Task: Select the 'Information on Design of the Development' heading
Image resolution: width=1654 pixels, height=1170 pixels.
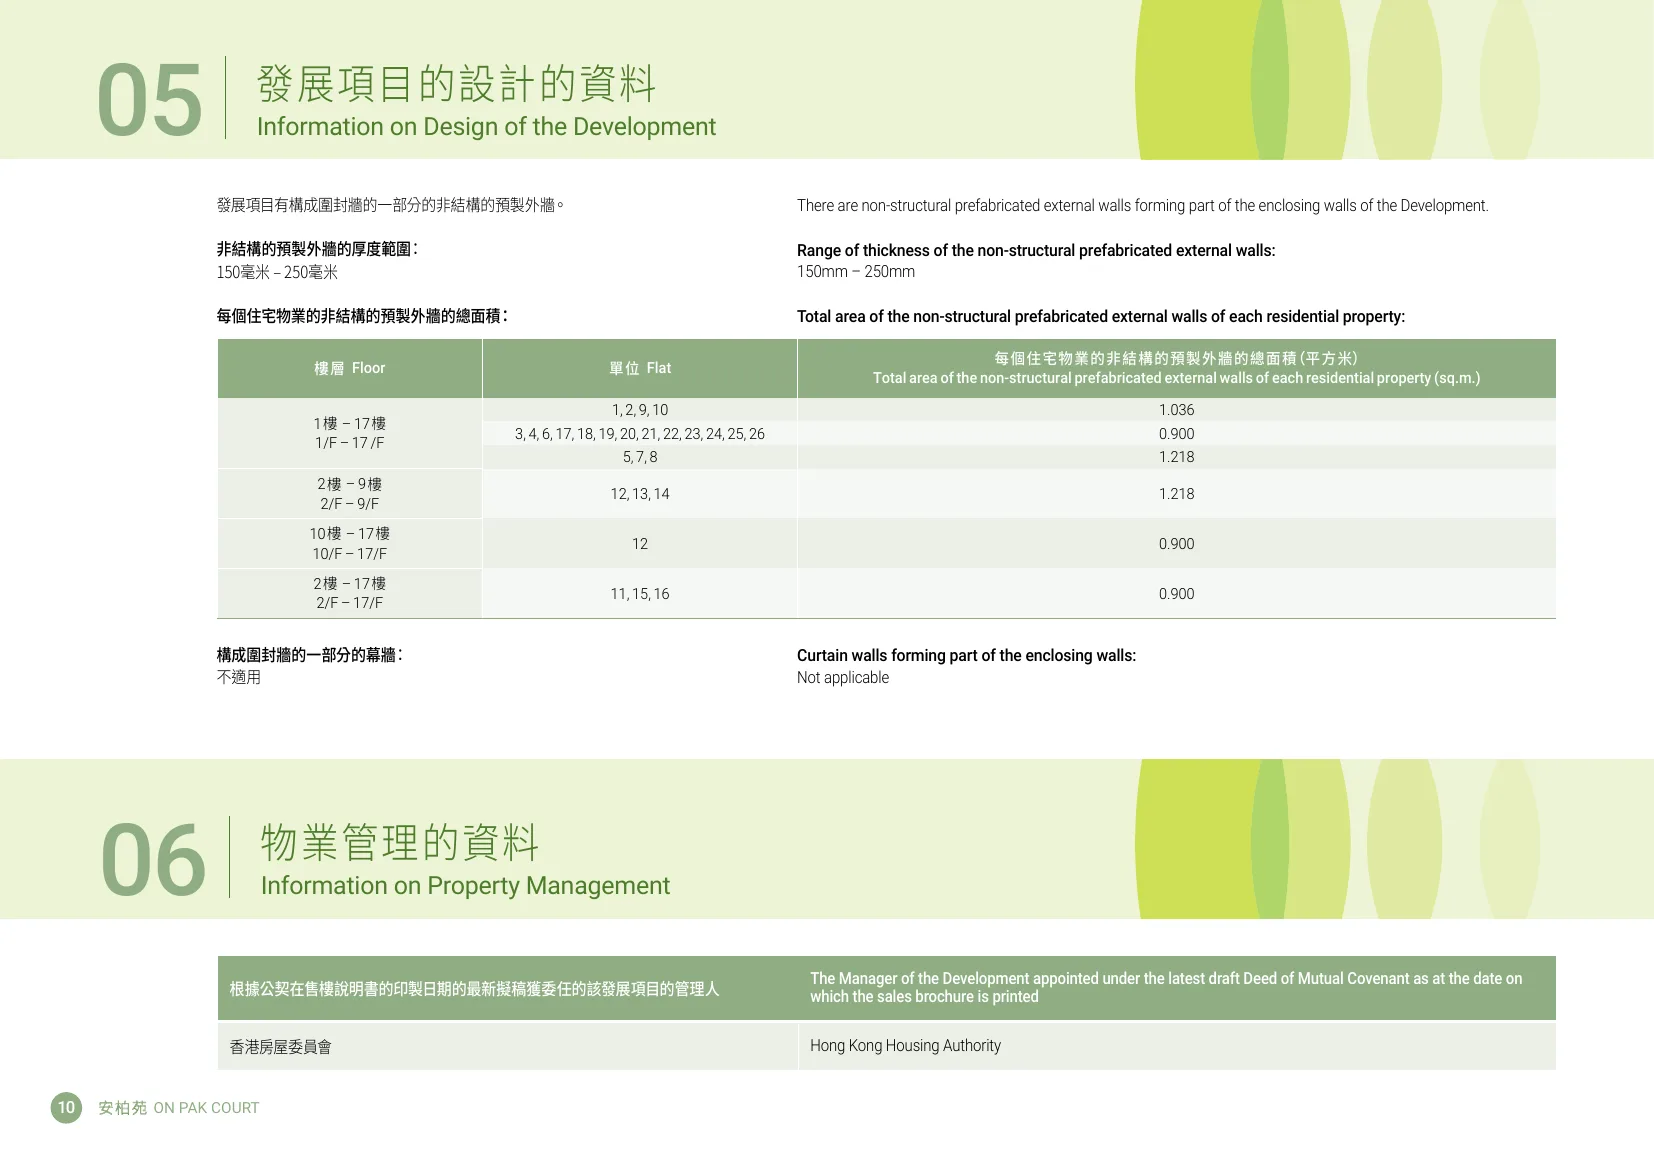Action: click(486, 127)
